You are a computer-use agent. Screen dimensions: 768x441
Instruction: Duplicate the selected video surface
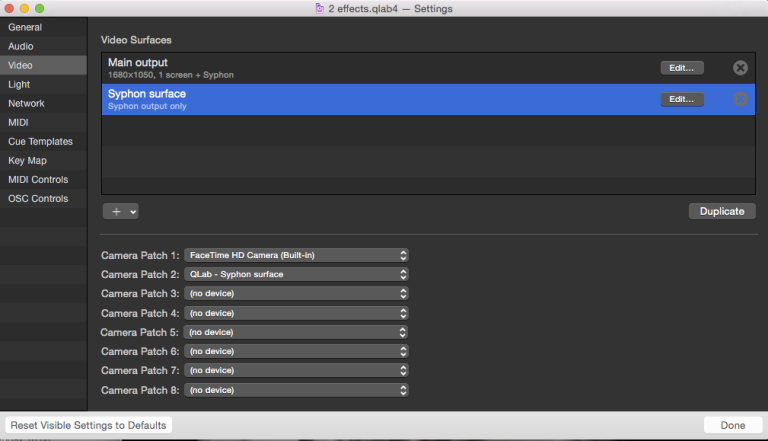point(721,211)
